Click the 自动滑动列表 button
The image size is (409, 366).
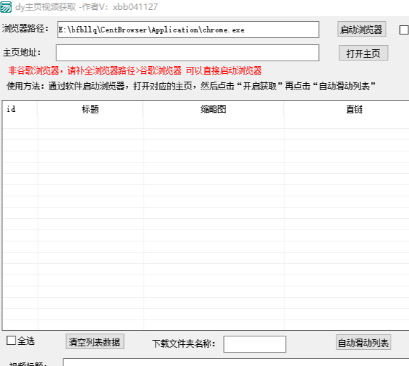(363, 342)
